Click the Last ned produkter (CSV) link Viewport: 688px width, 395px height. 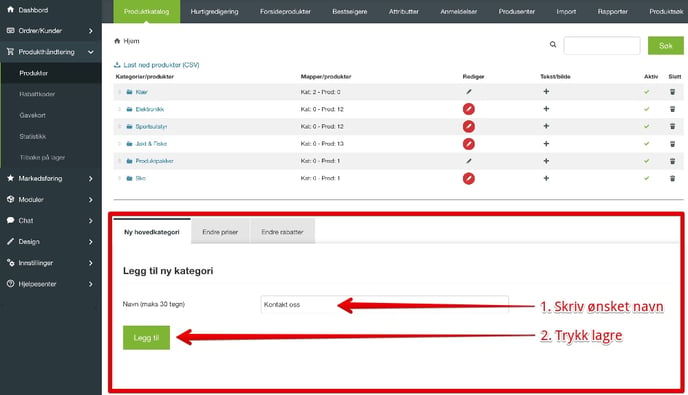click(x=161, y=65)
